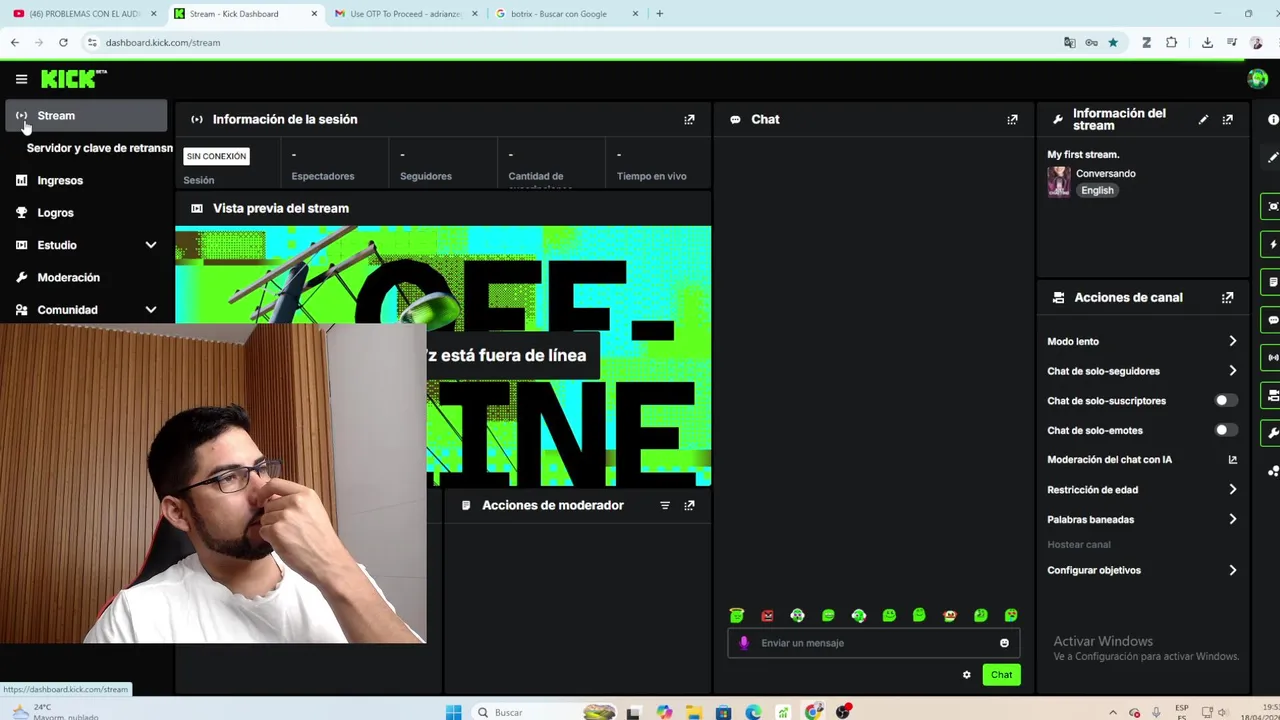Click the Enviar un mensaje input field

click(872, 643)
